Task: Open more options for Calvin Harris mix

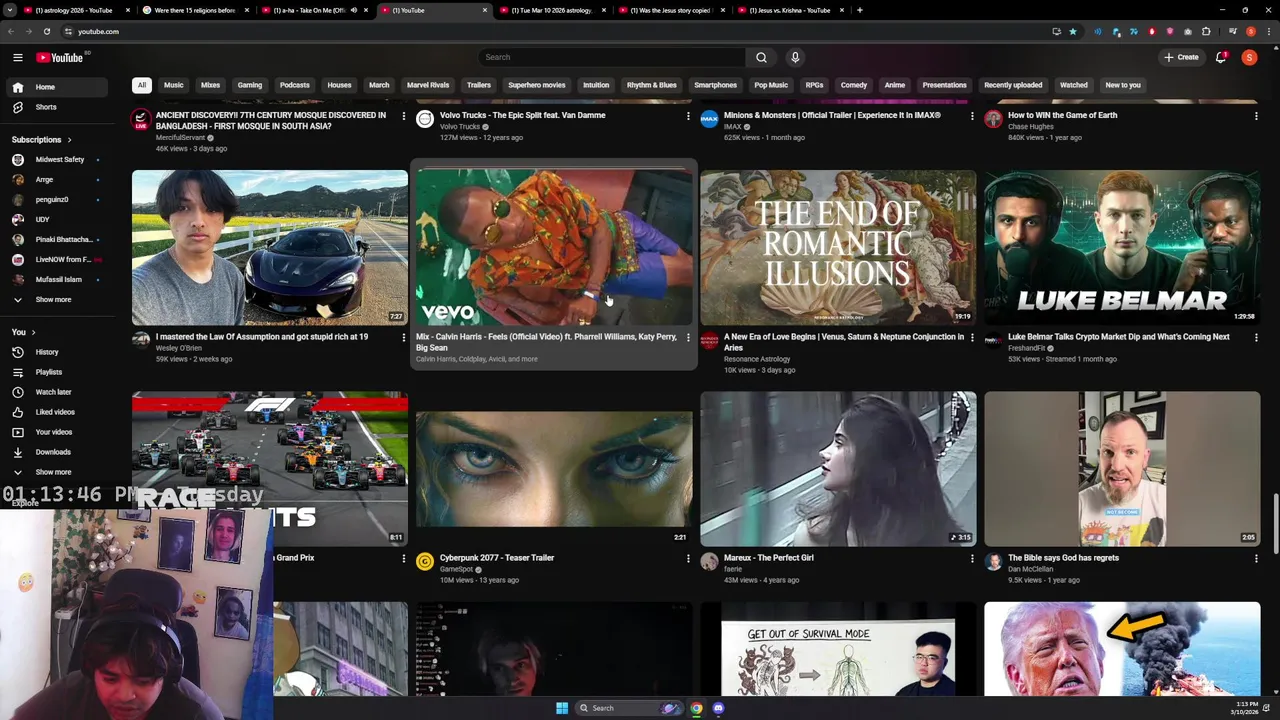Action: [x=688, y=338]
